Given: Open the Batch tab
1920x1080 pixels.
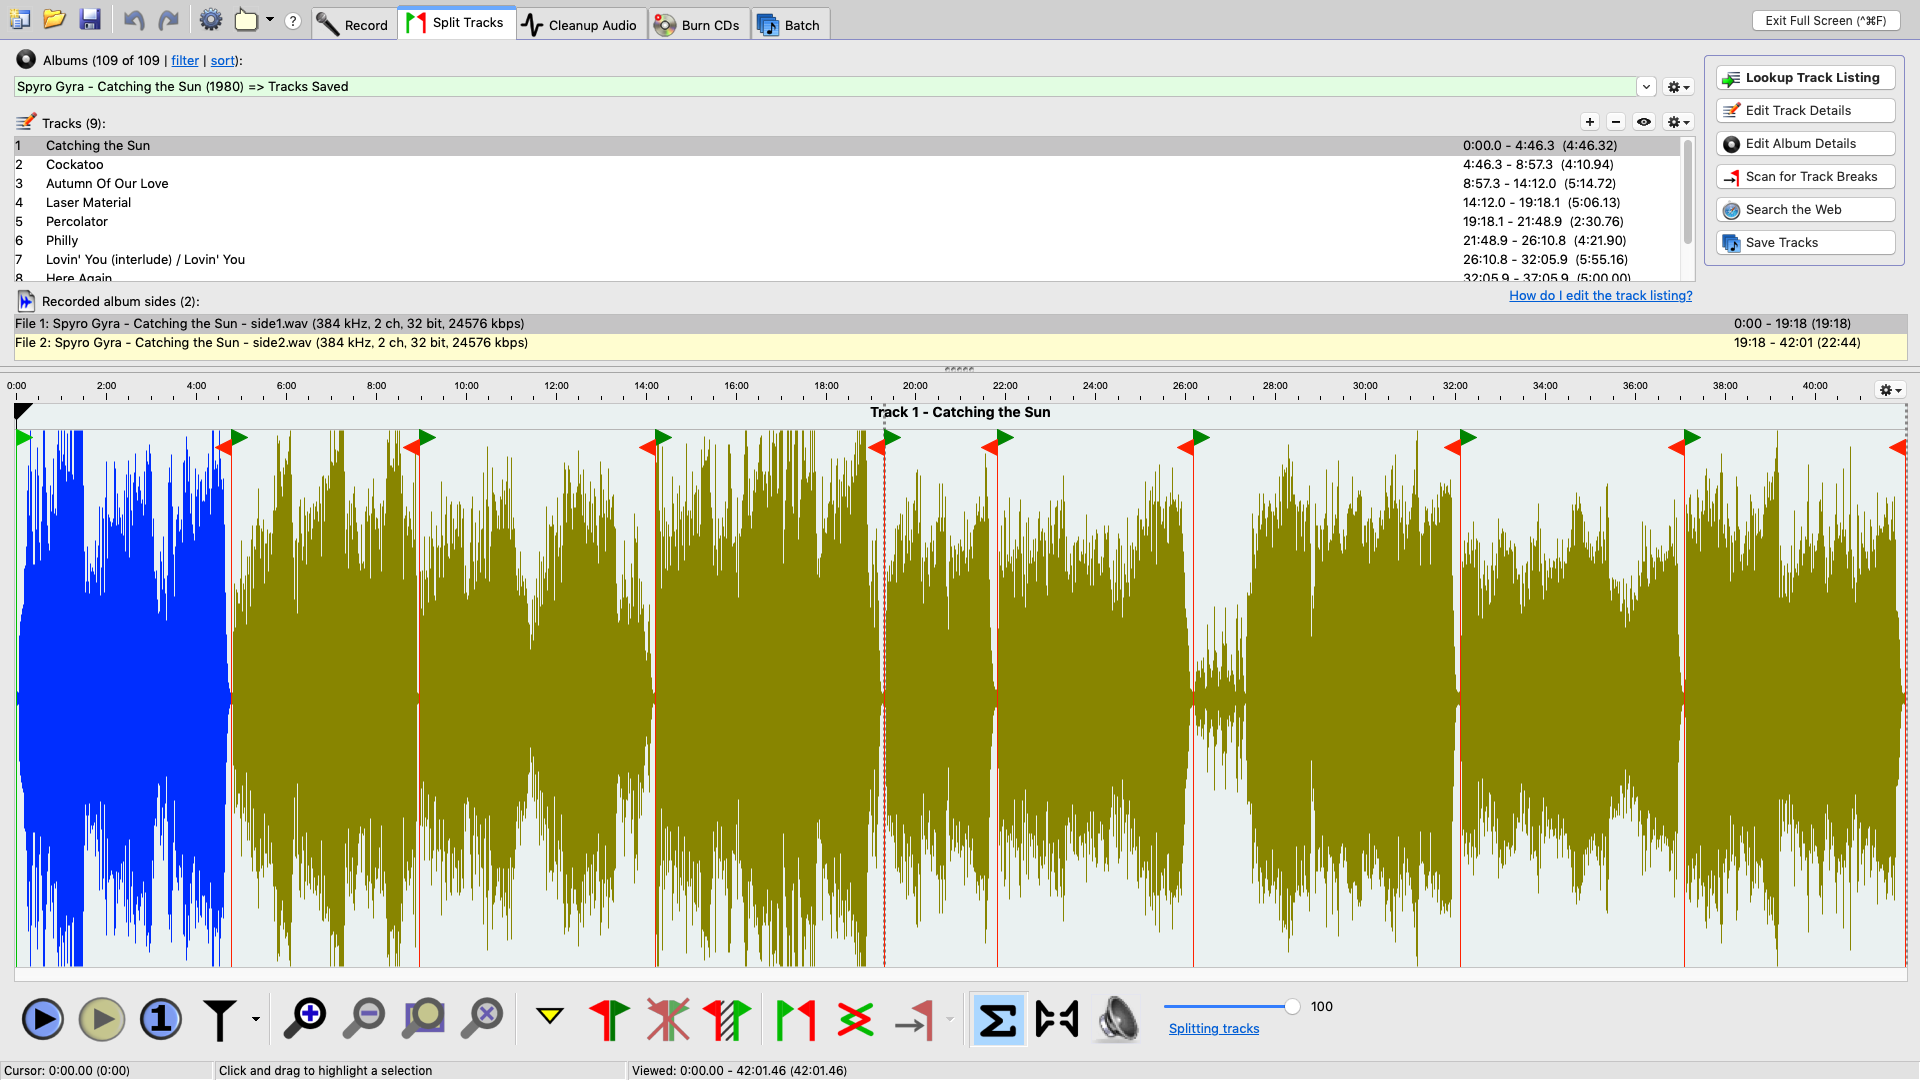Looking at the screenshot, I should [789, 25].
